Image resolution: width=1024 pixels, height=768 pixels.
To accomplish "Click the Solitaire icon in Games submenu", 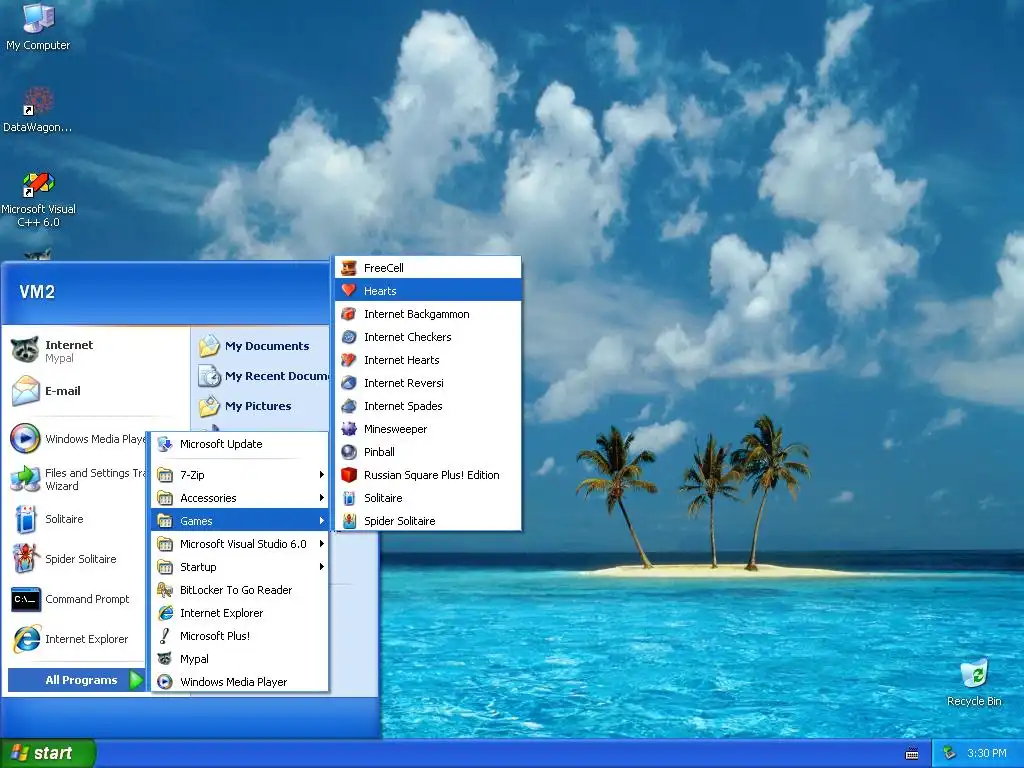I will coord(349,498).
